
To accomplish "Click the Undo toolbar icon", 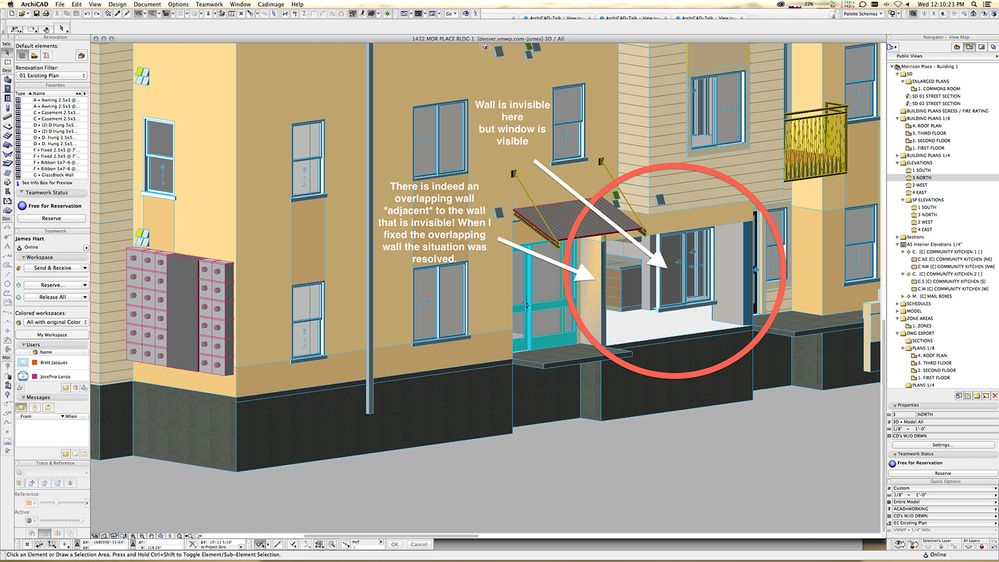I will [87, 13].
